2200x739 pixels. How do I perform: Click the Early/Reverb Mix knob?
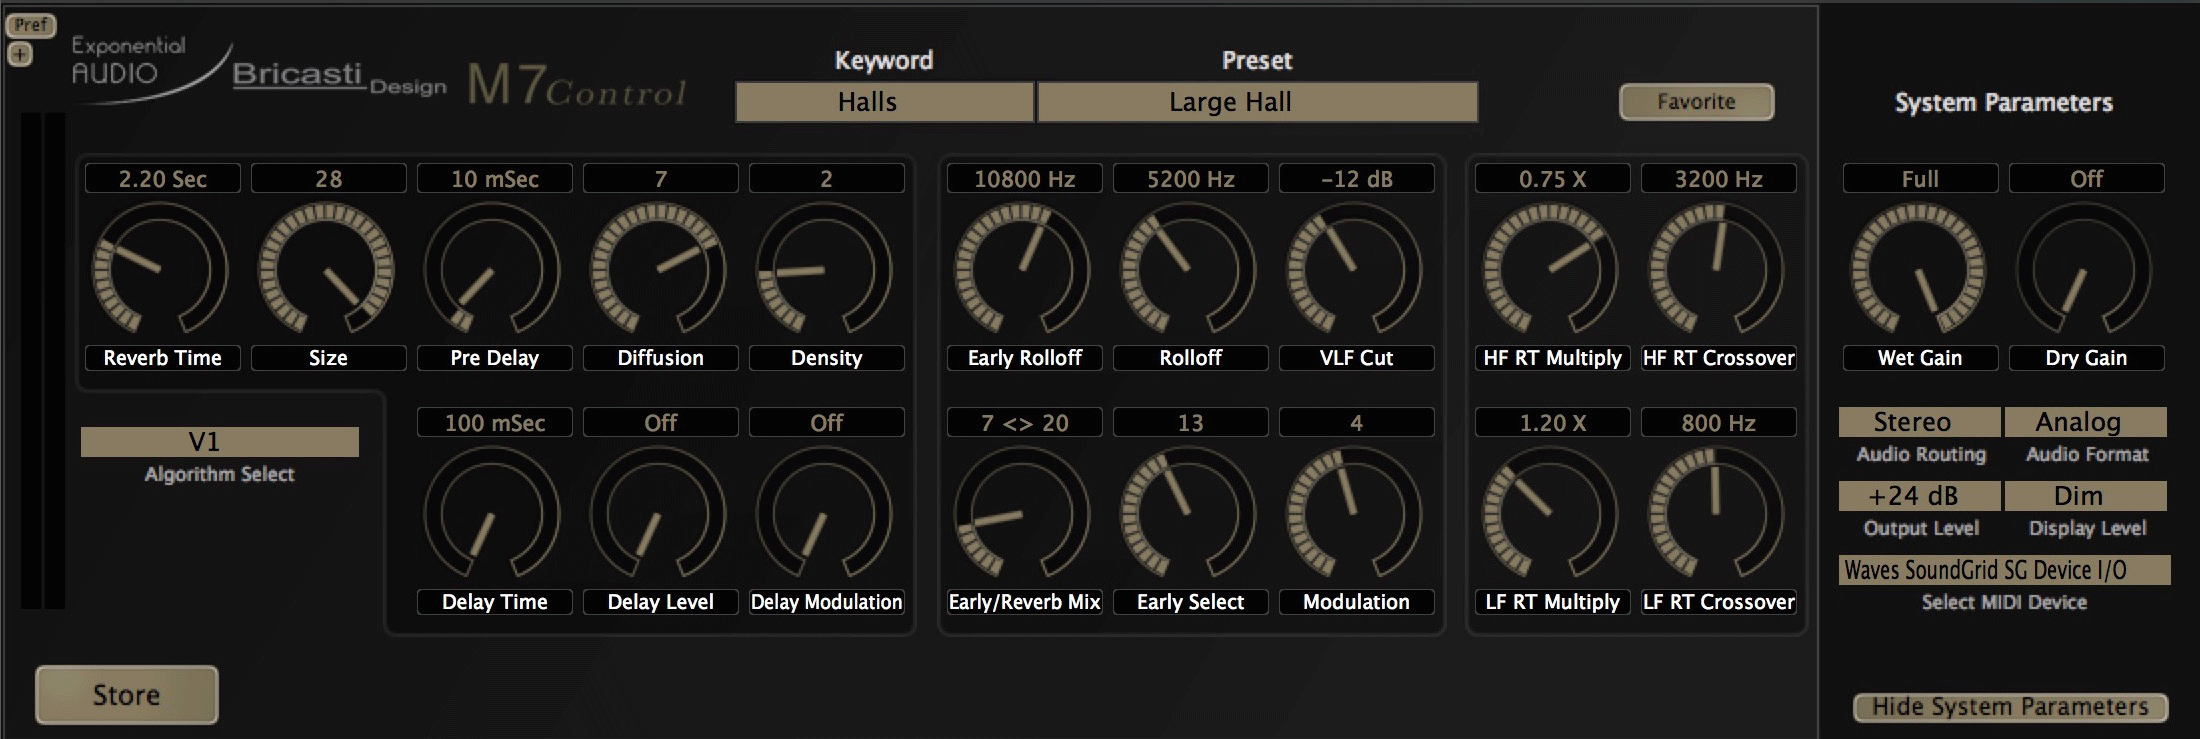pos(1022,513)
